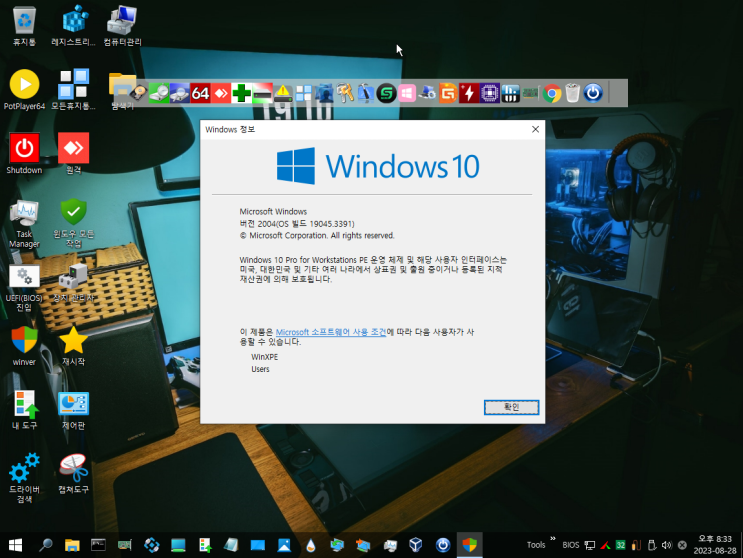Open the 장치 관리자 desktop icon

tap(73, 283)
